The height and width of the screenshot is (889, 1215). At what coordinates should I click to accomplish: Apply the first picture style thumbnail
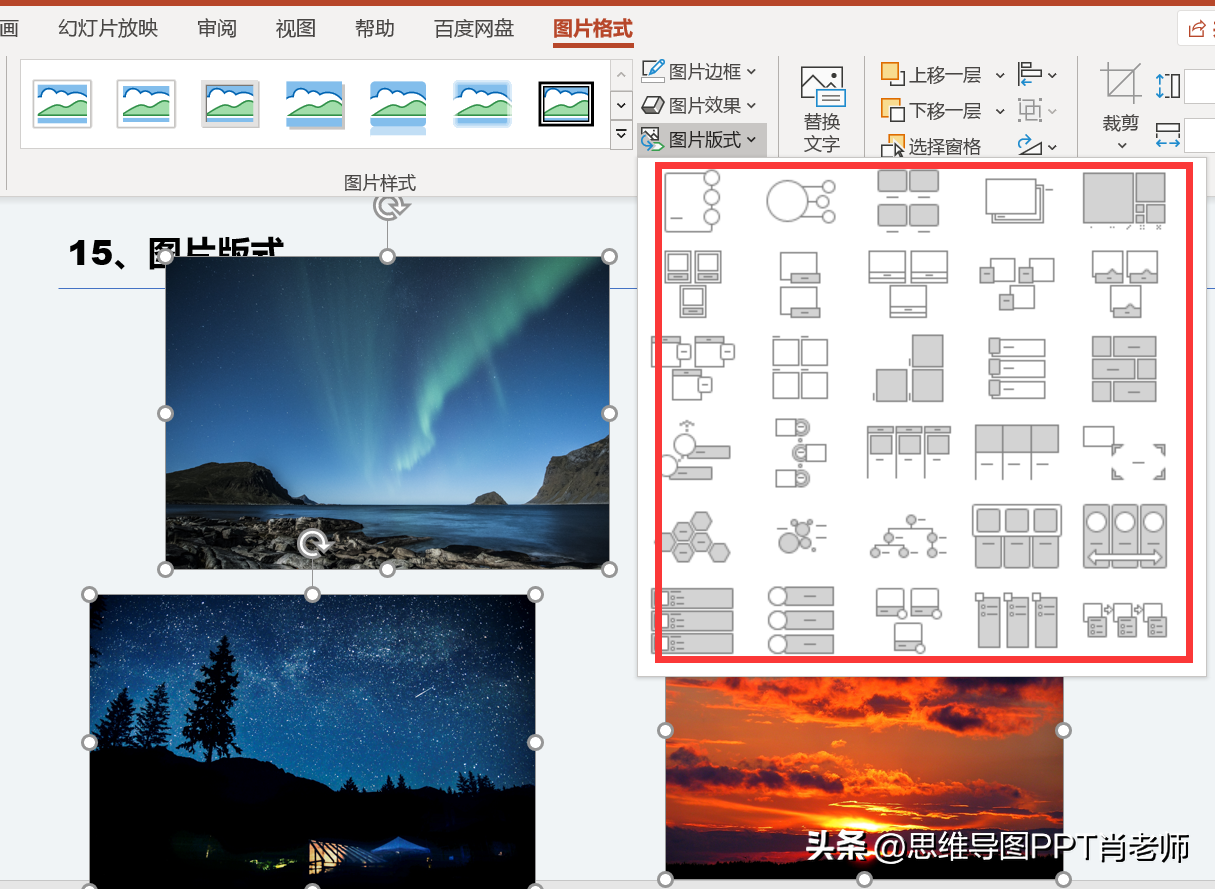coord(62,103)
